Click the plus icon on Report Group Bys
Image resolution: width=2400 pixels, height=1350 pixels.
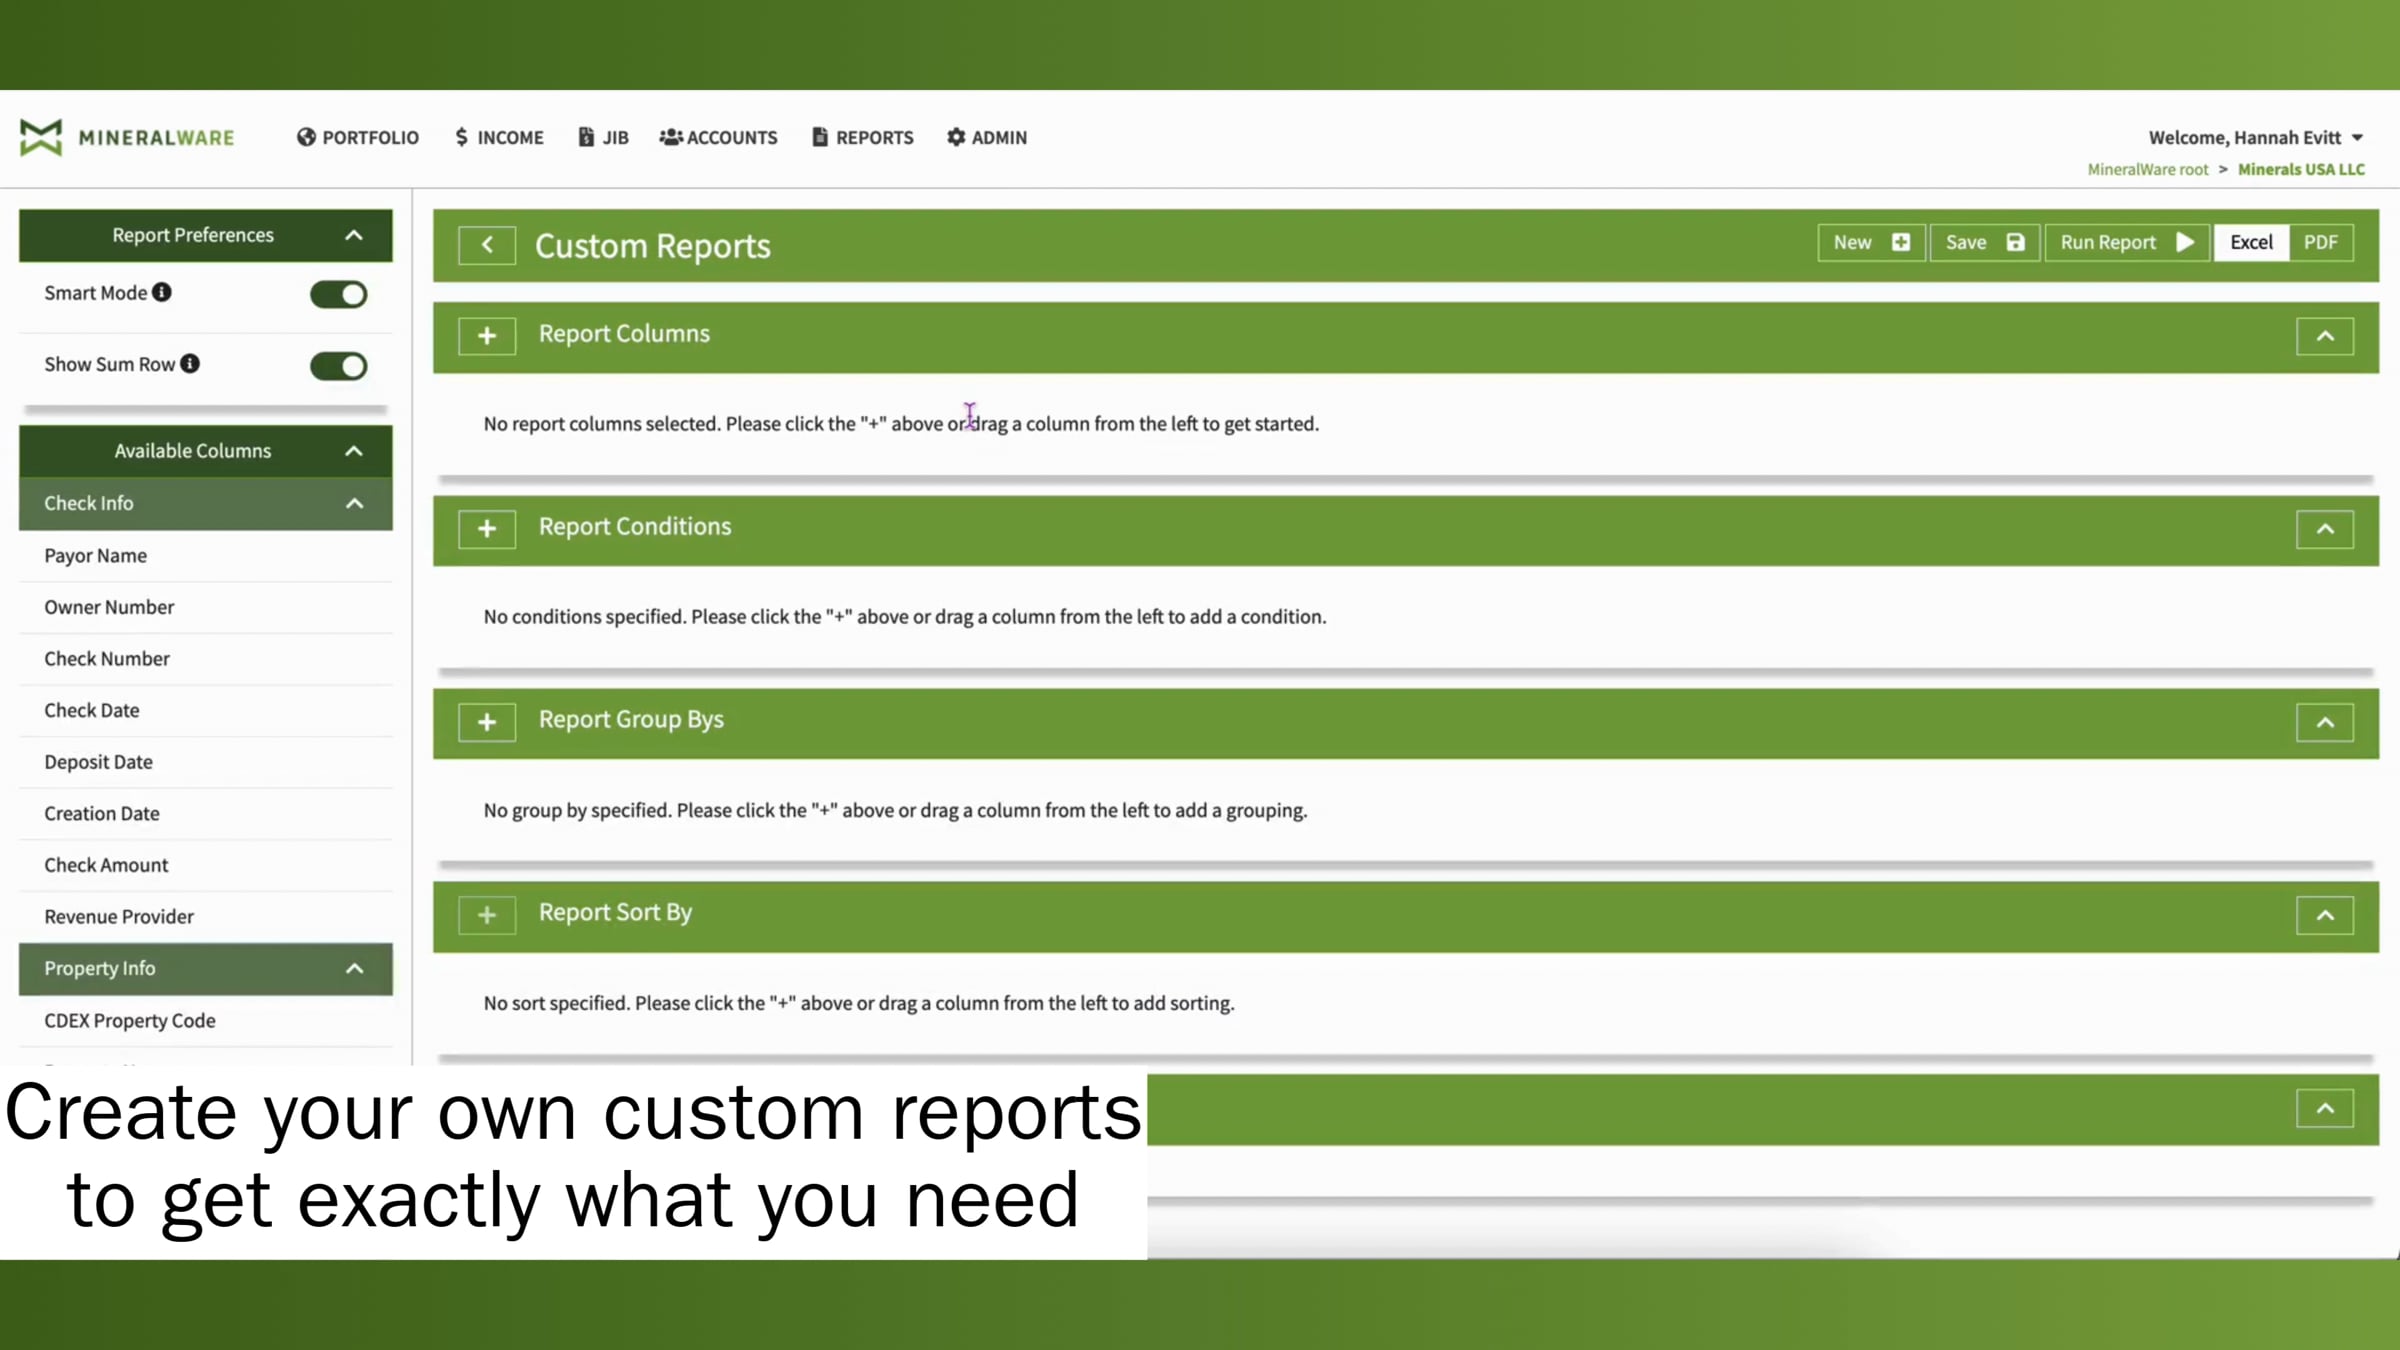486,722
